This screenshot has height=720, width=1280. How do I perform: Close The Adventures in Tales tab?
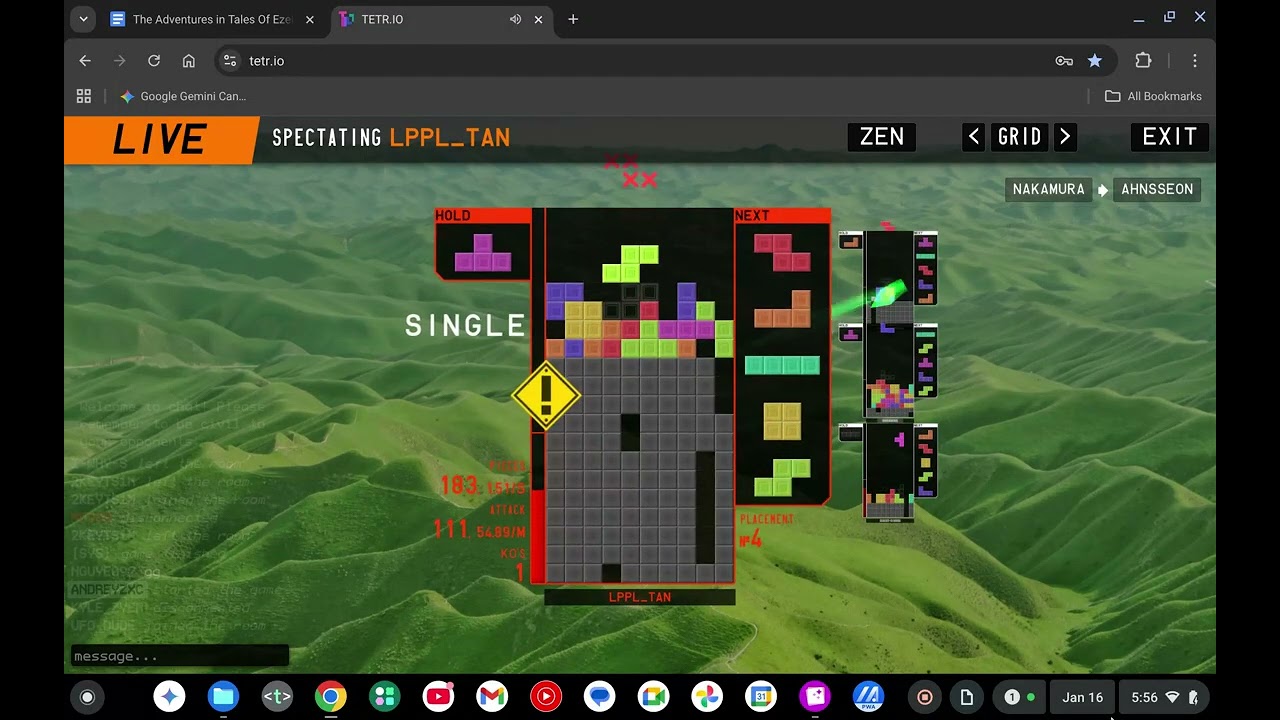[309, 19]
